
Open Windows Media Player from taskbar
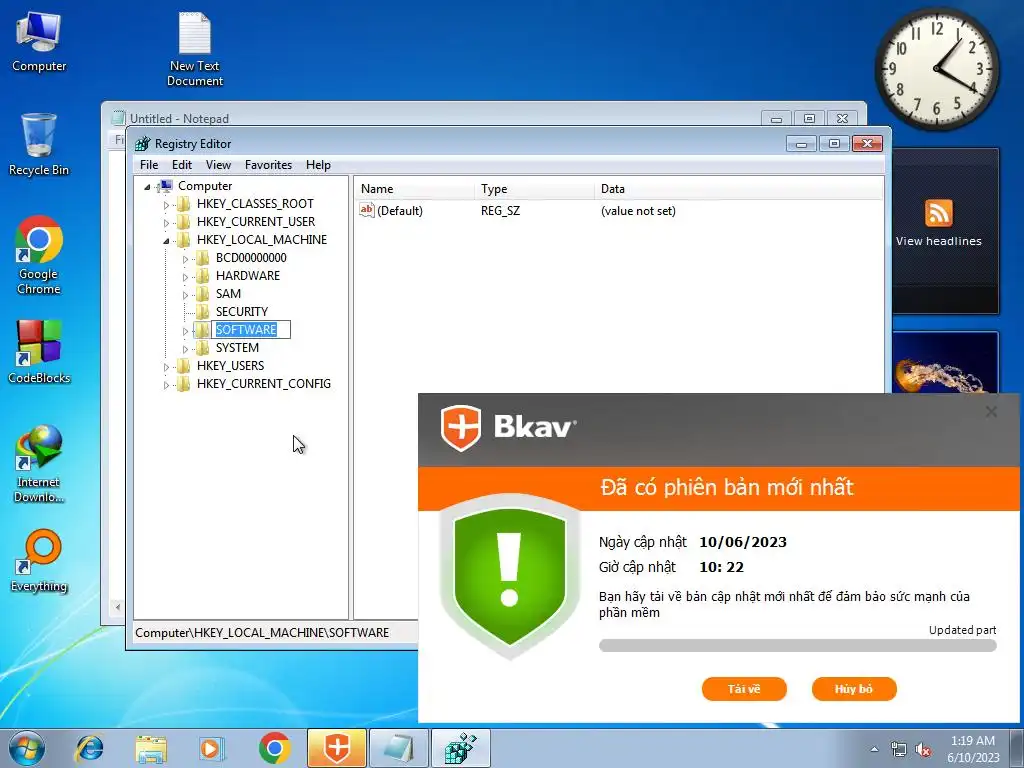[x=212, y=748]
